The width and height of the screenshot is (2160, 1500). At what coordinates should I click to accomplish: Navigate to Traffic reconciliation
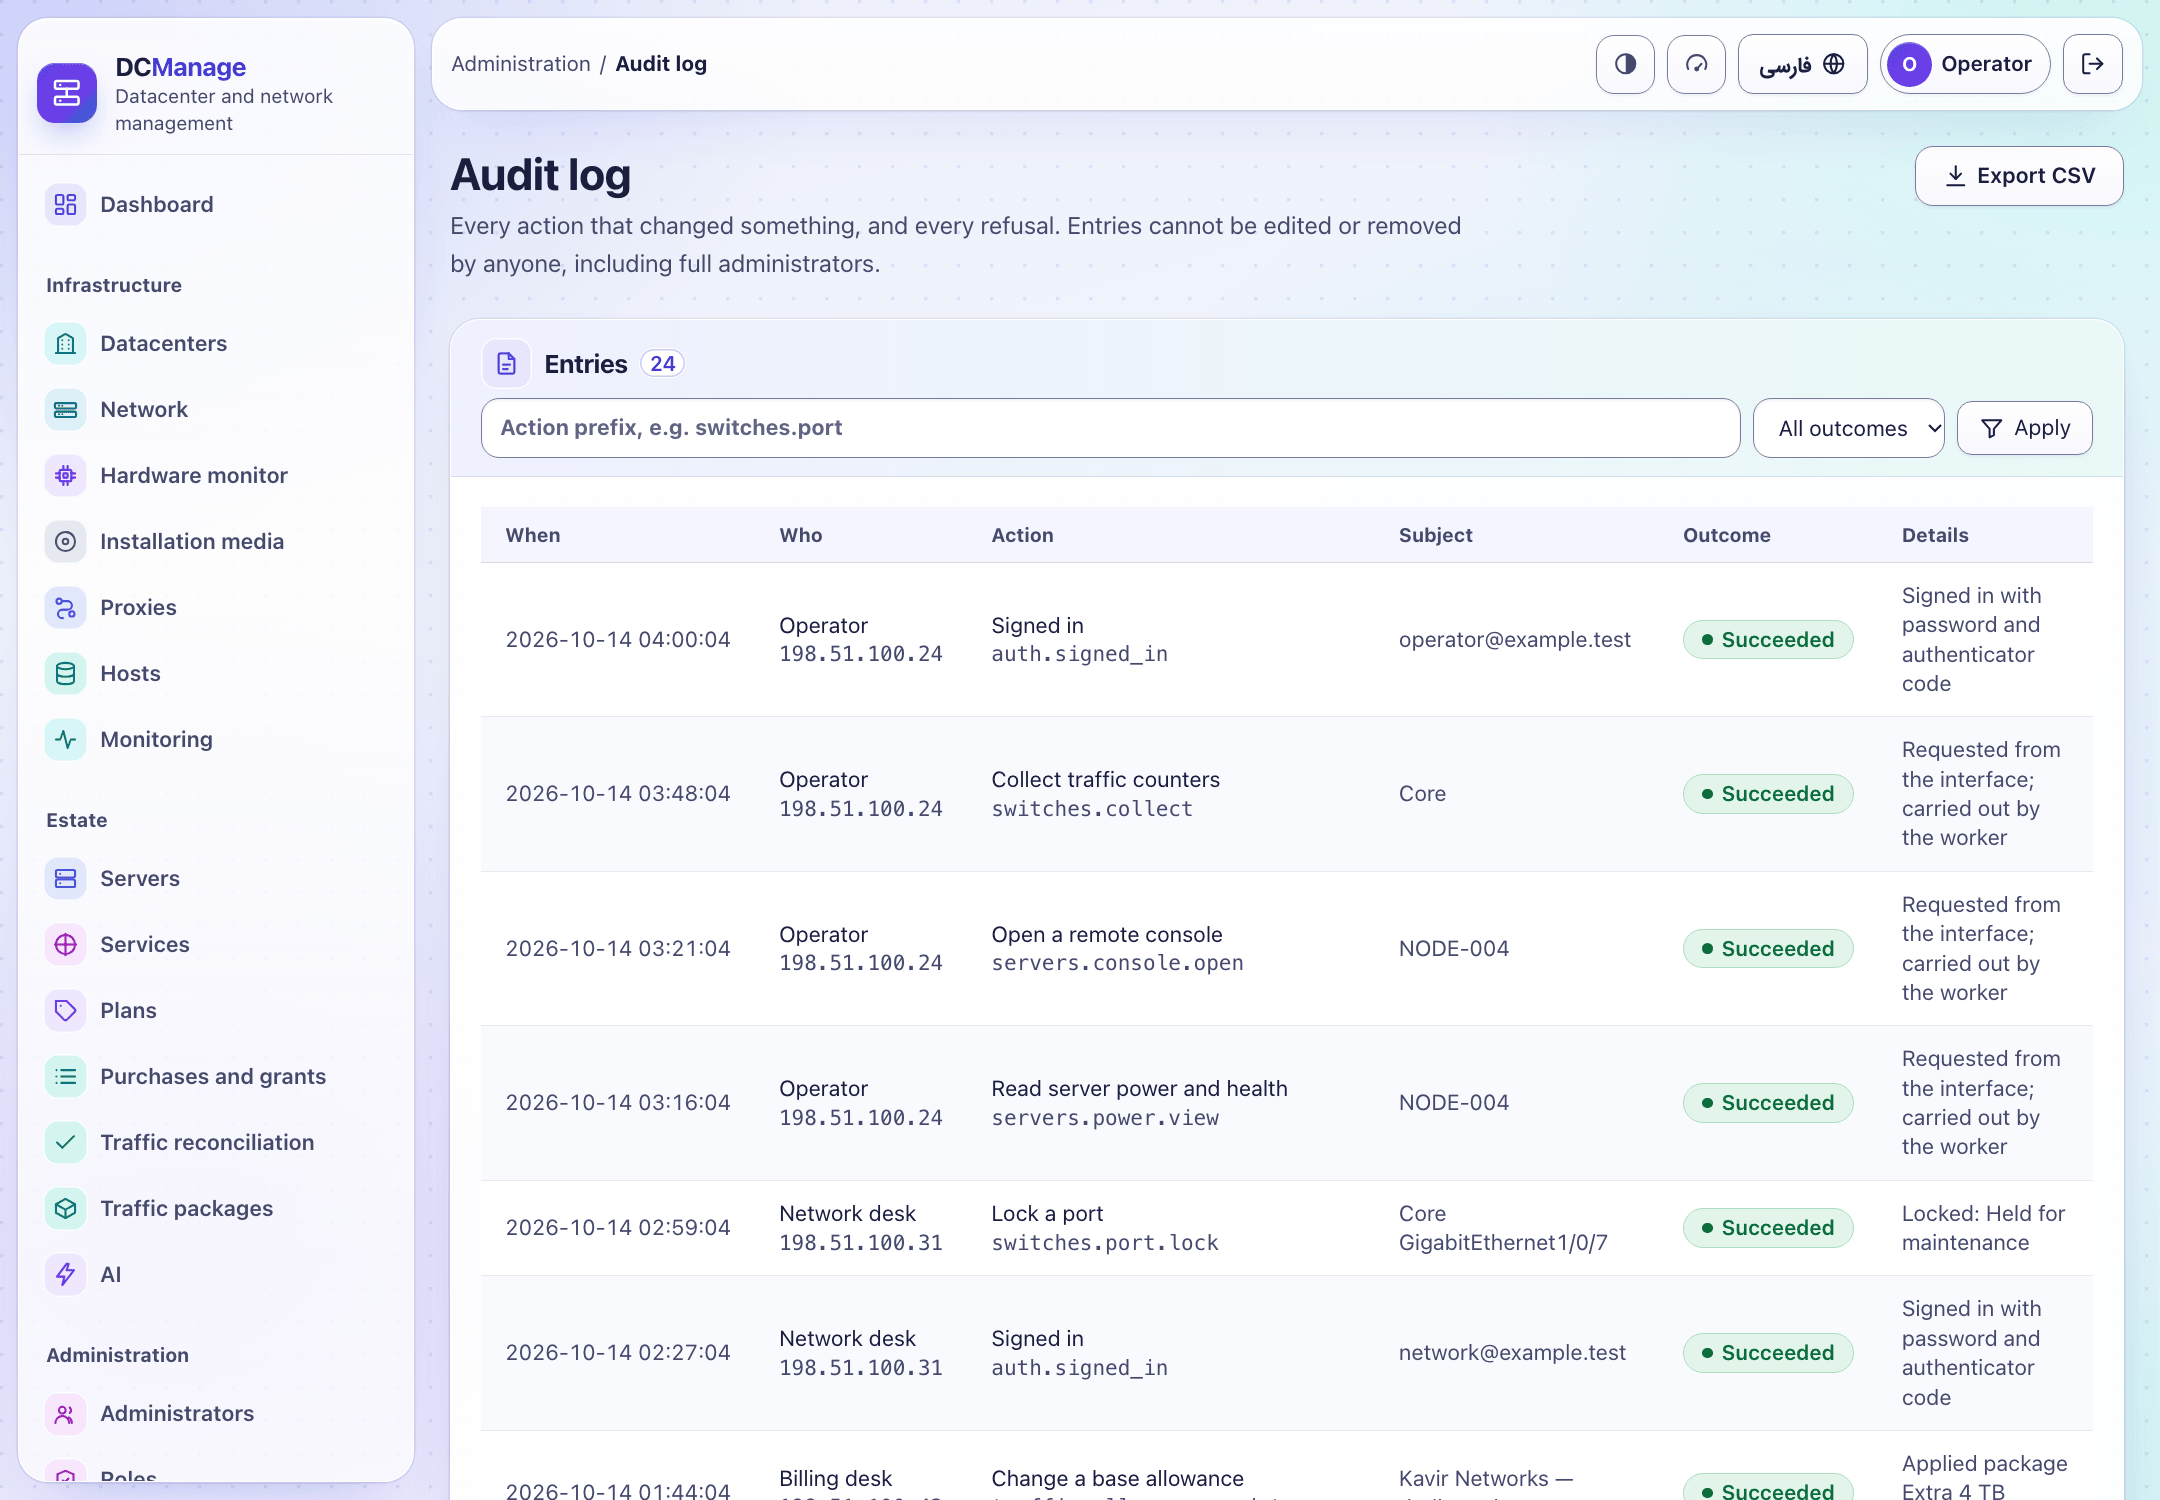(215, 1142)
